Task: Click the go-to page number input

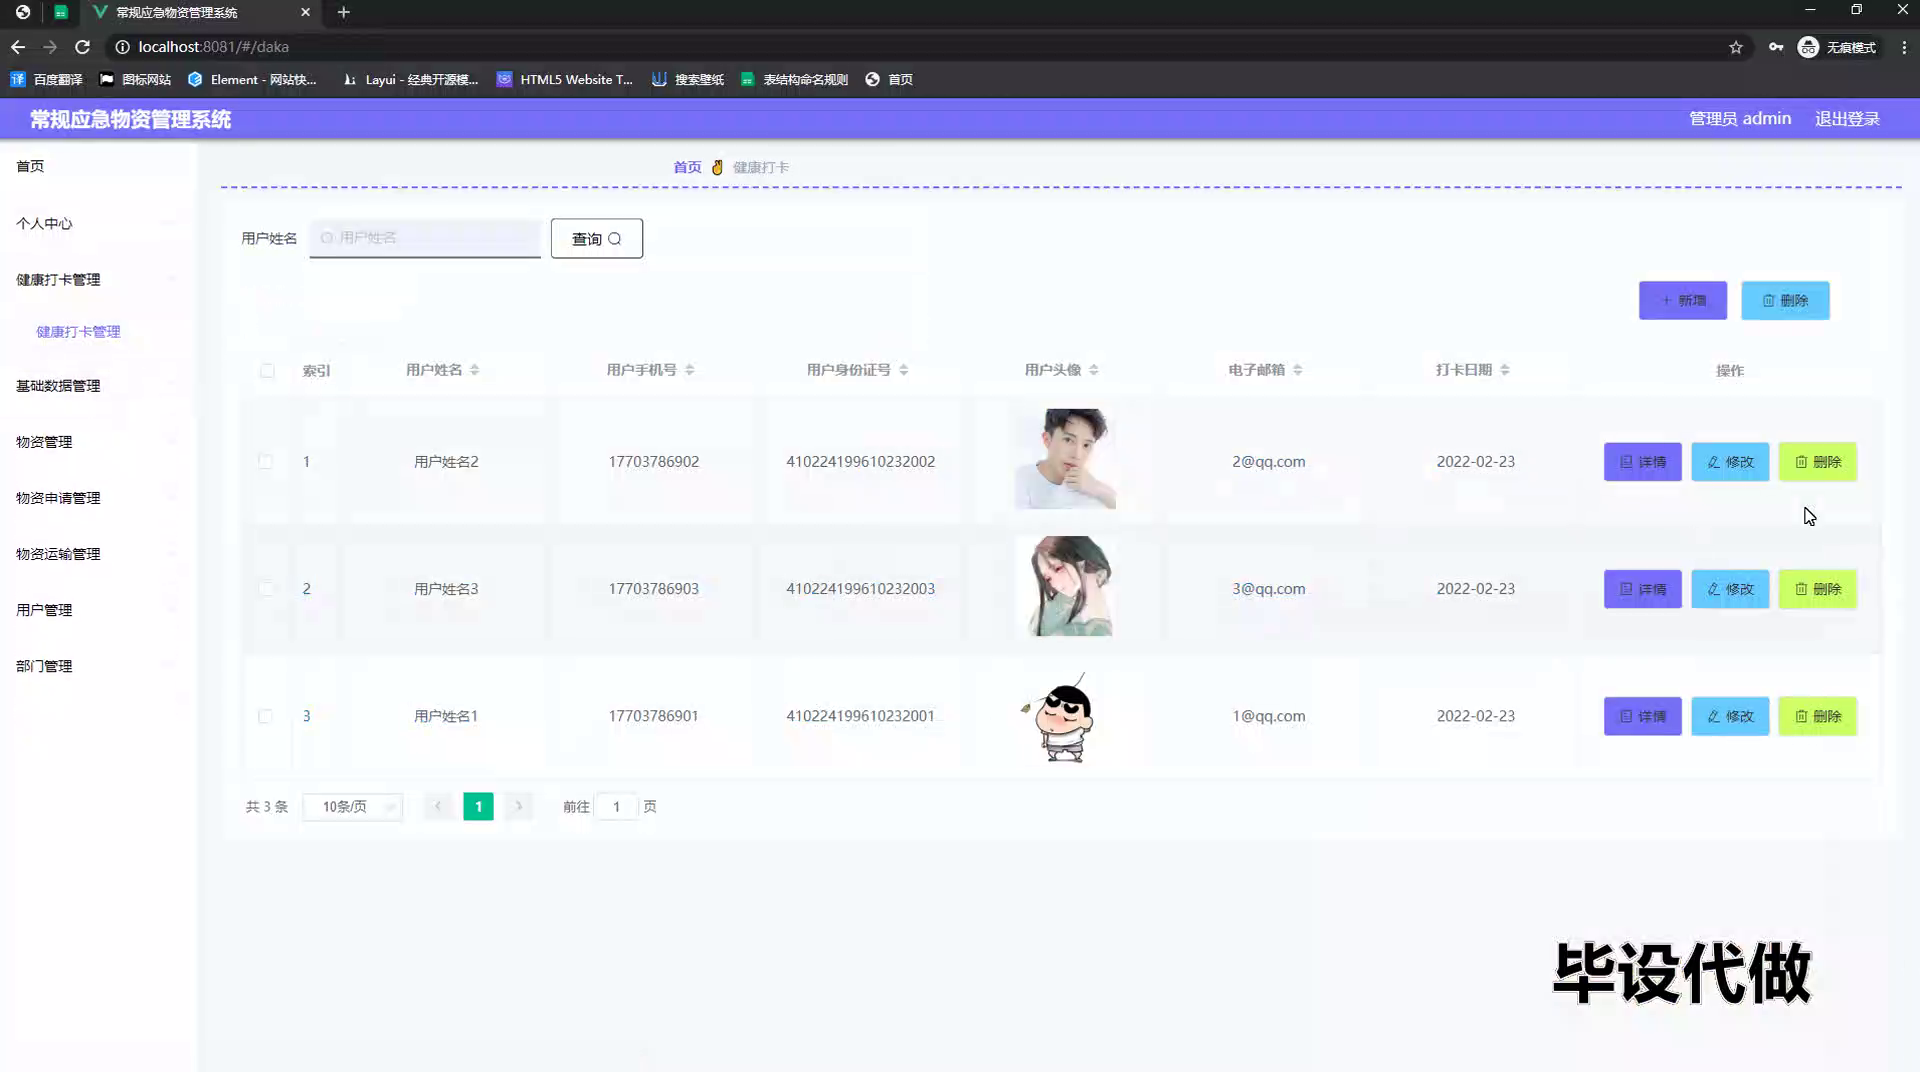Action: [617, 806]
